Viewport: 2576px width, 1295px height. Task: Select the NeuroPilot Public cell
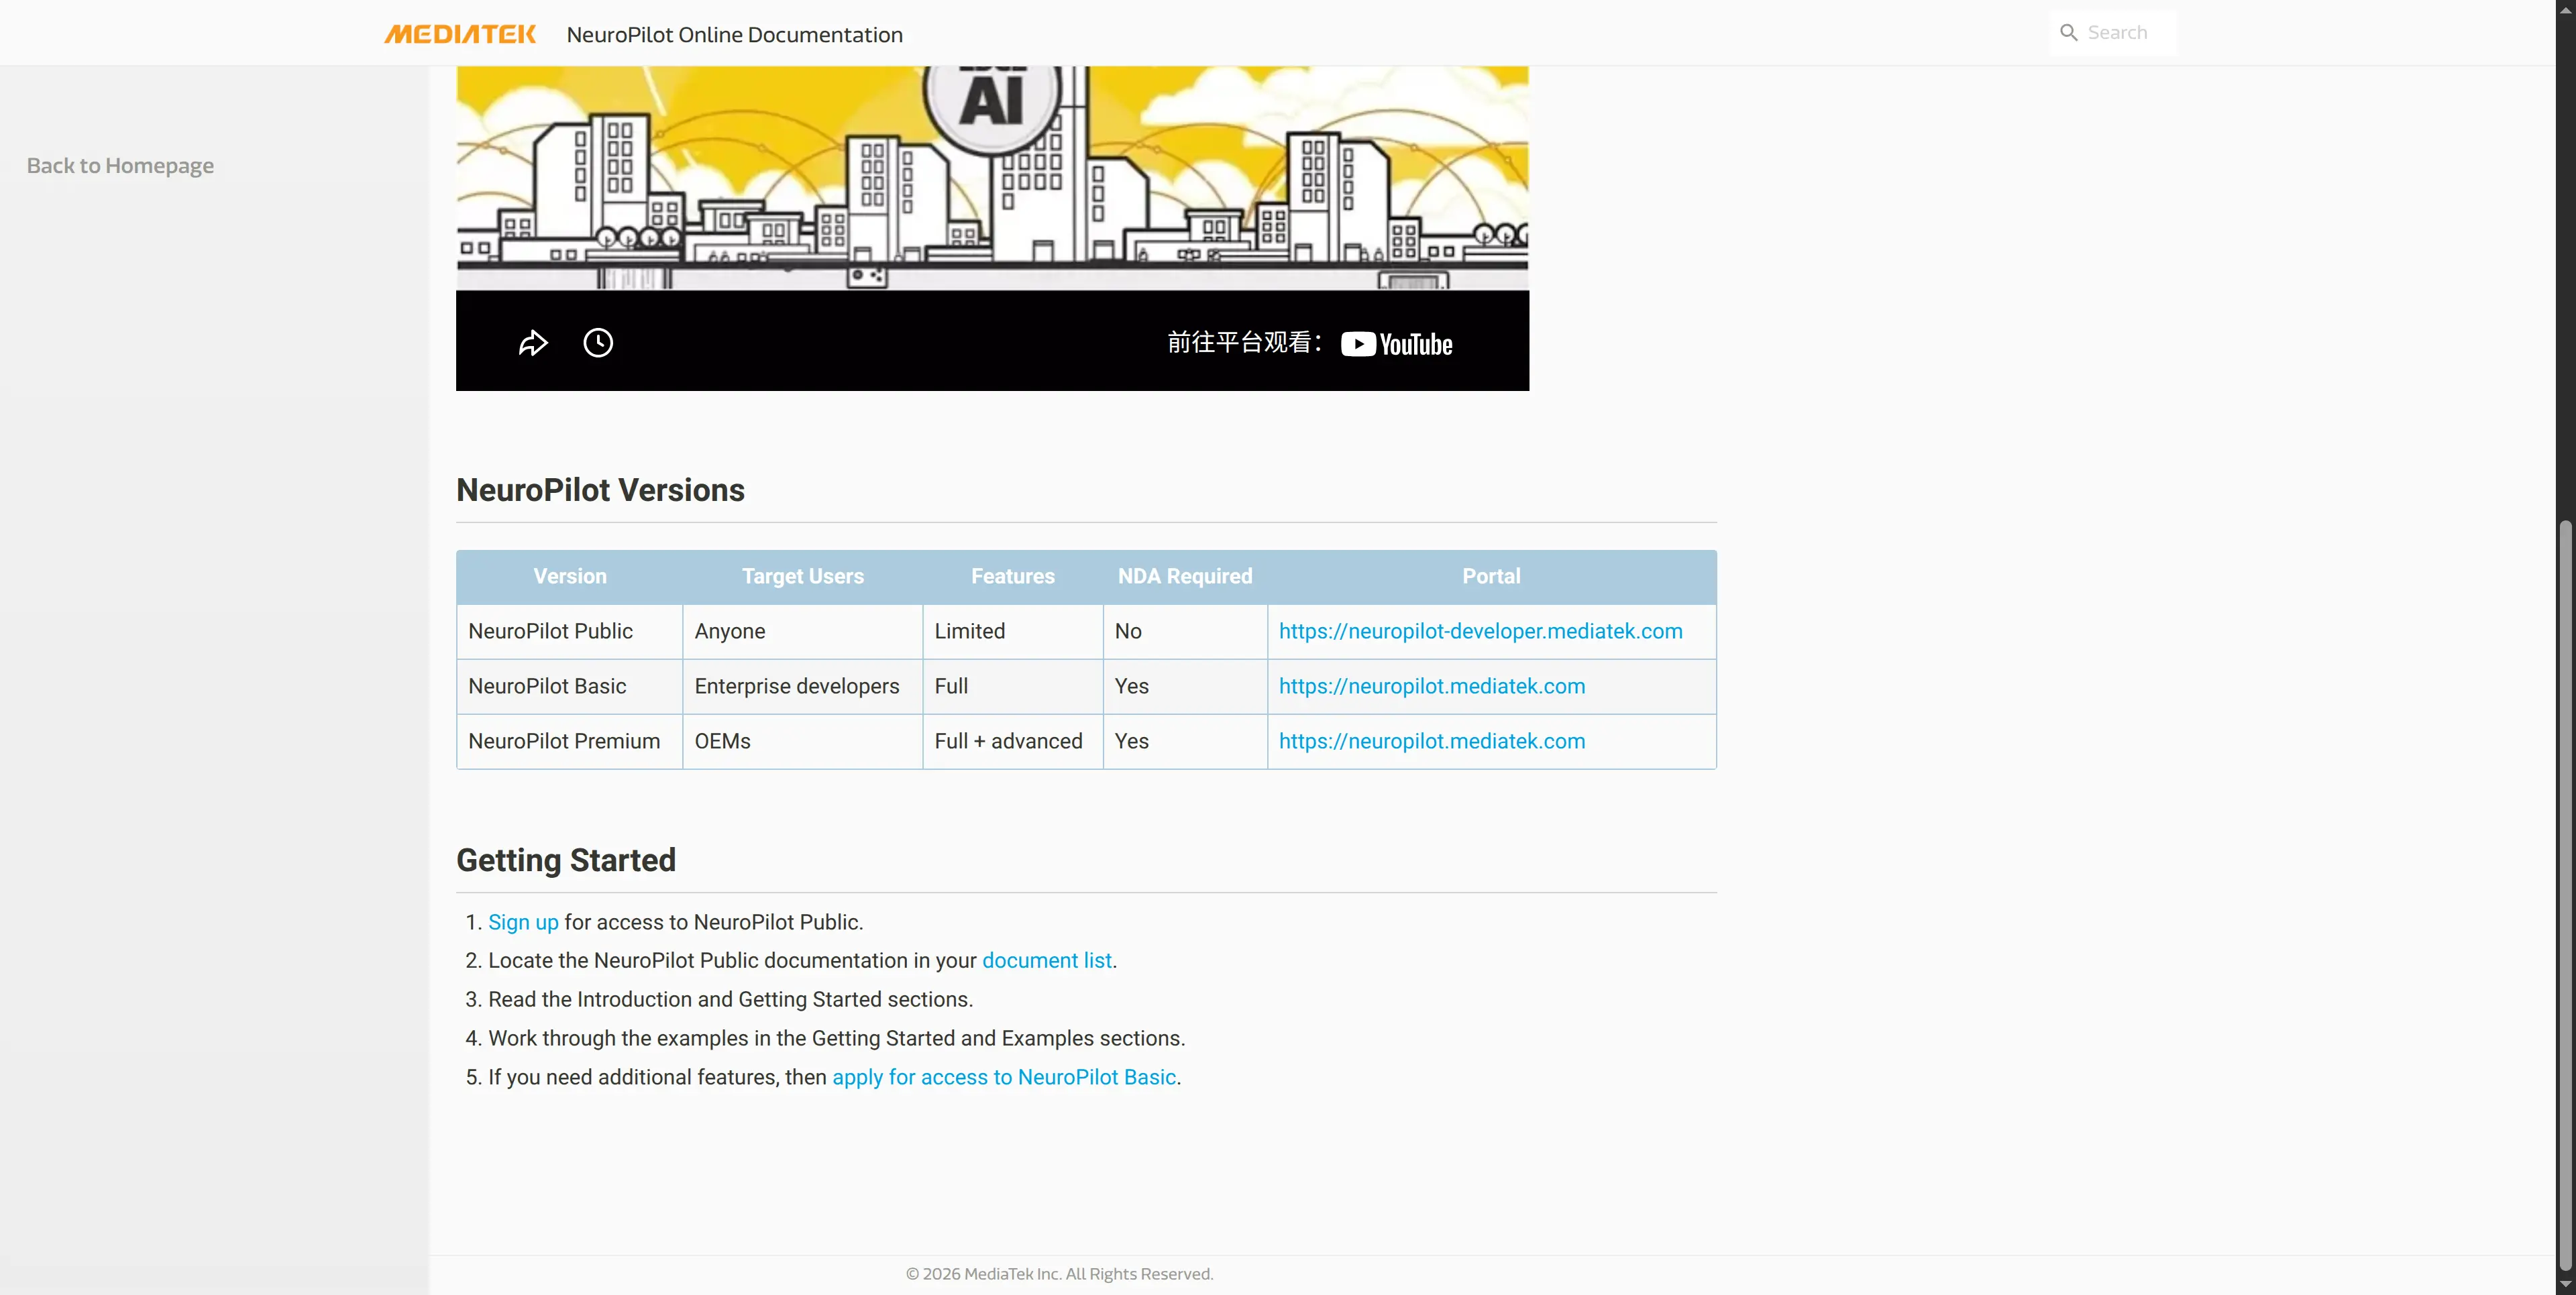coord(570,631)
